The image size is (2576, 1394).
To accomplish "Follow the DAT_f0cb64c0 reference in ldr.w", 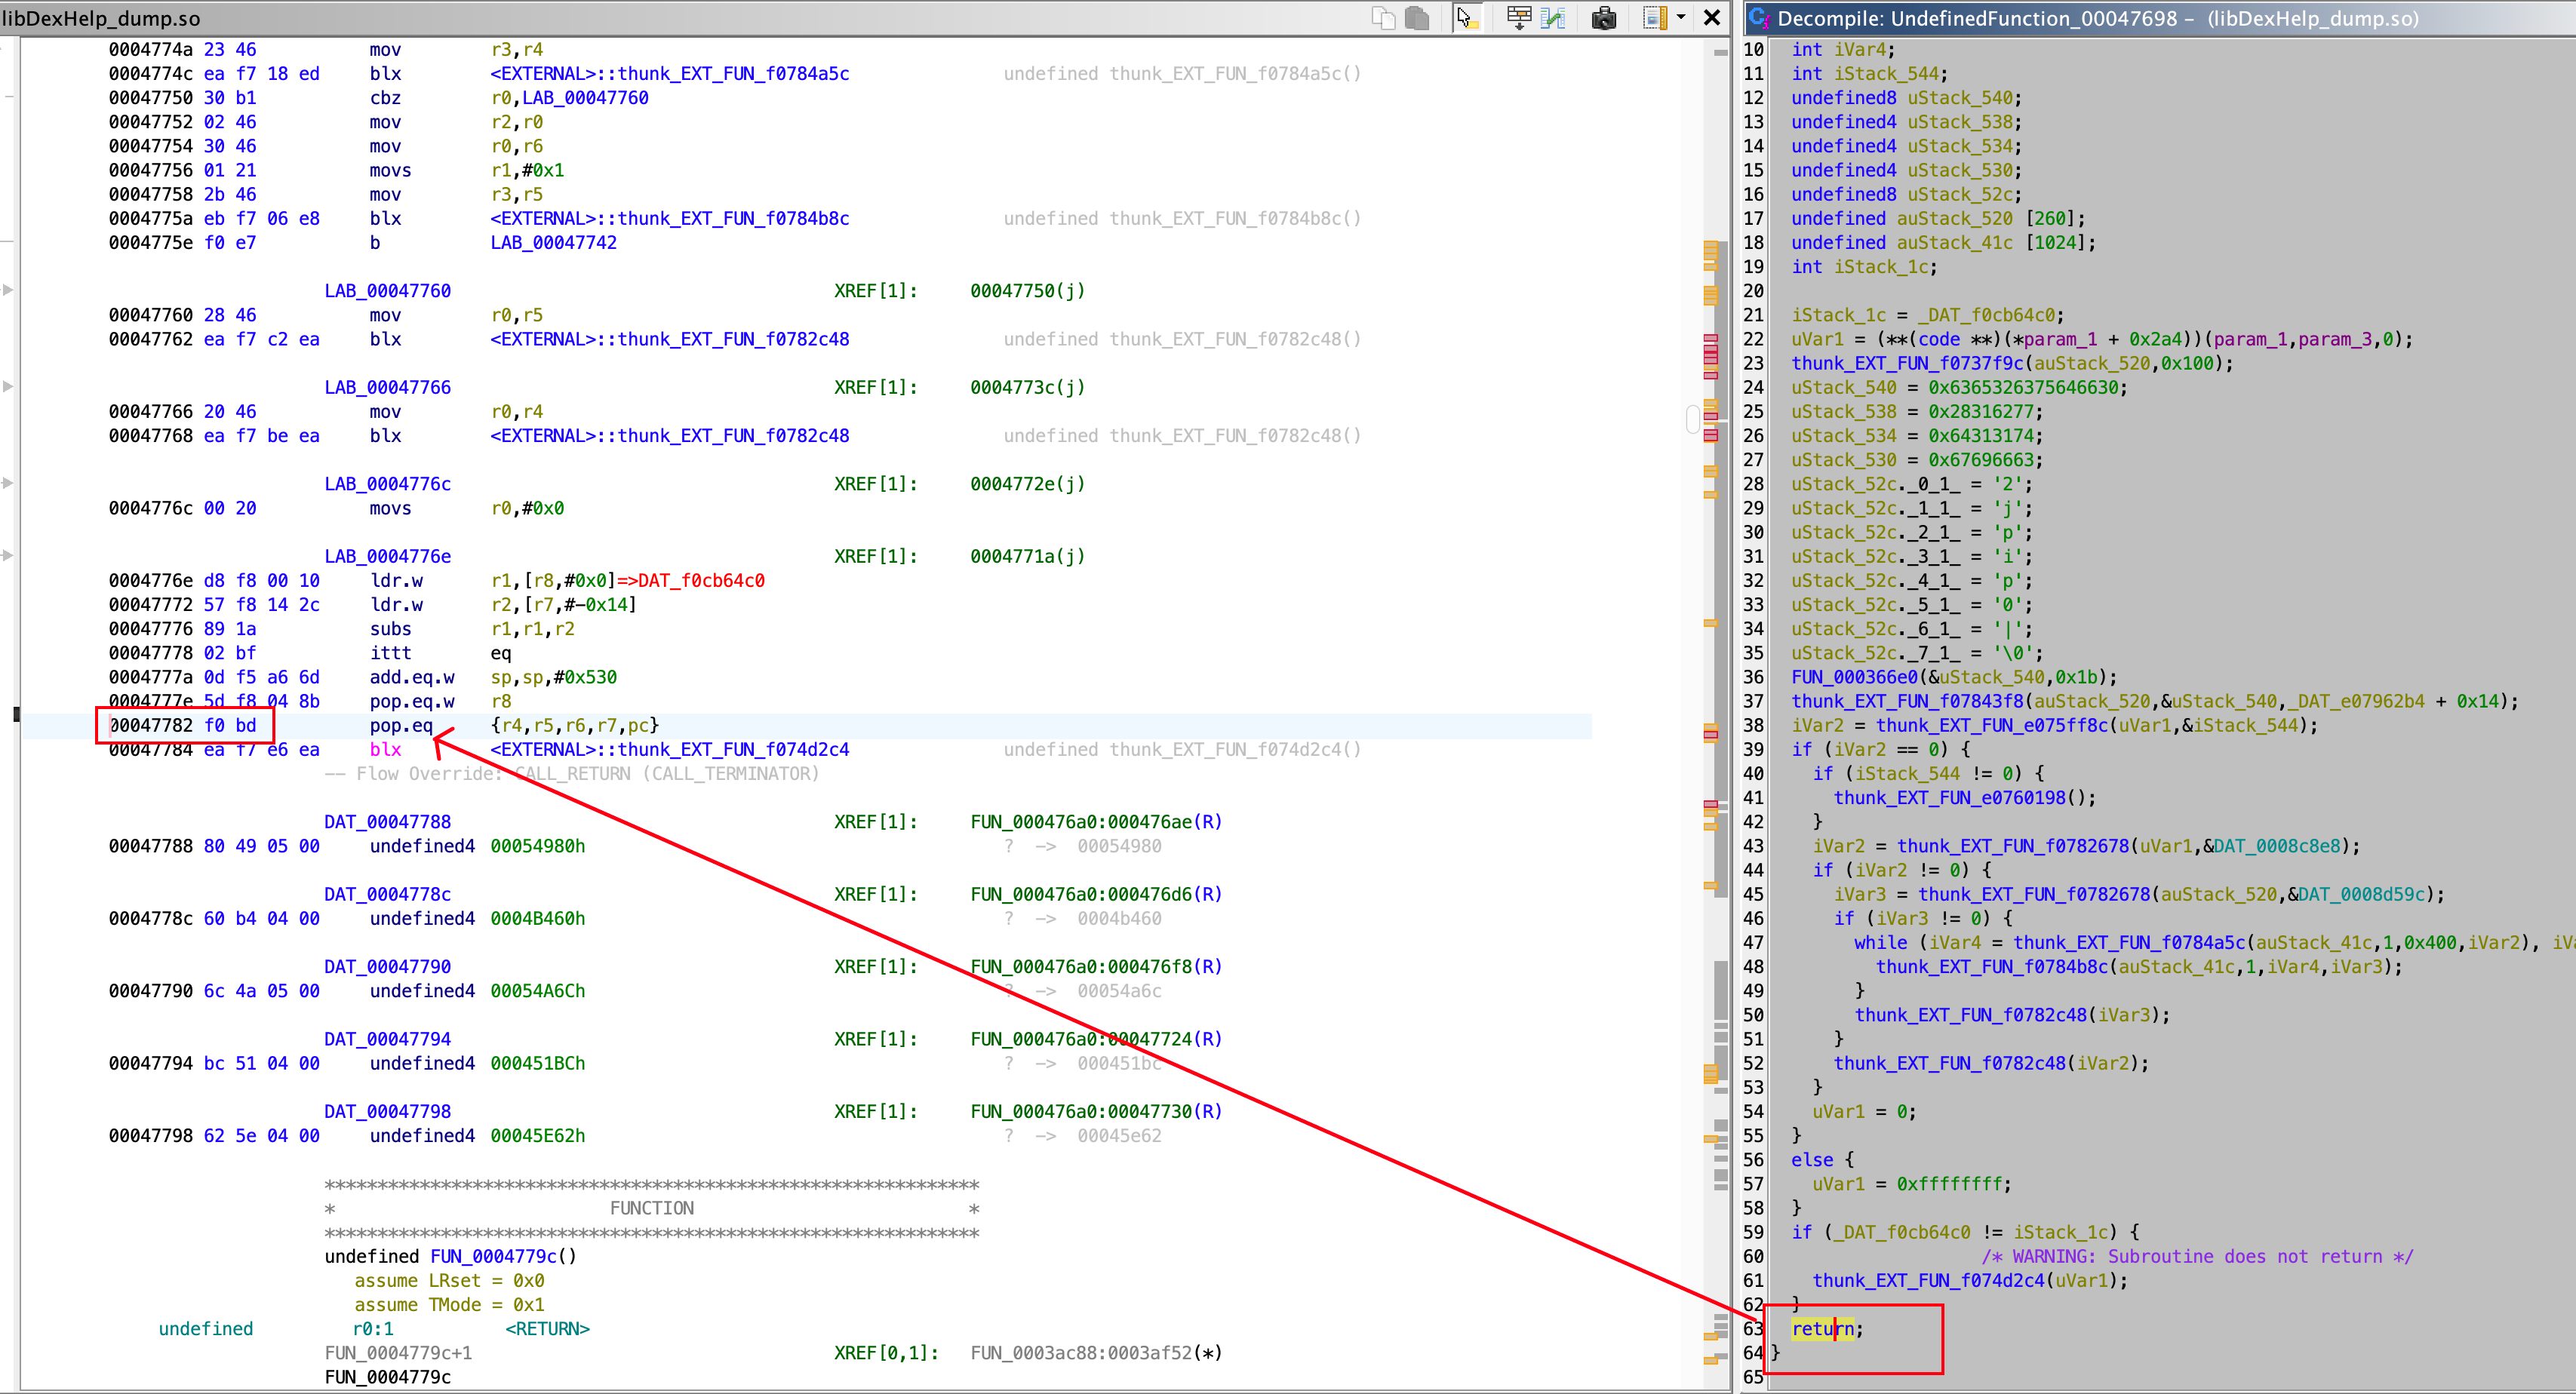I will (701, 580).
